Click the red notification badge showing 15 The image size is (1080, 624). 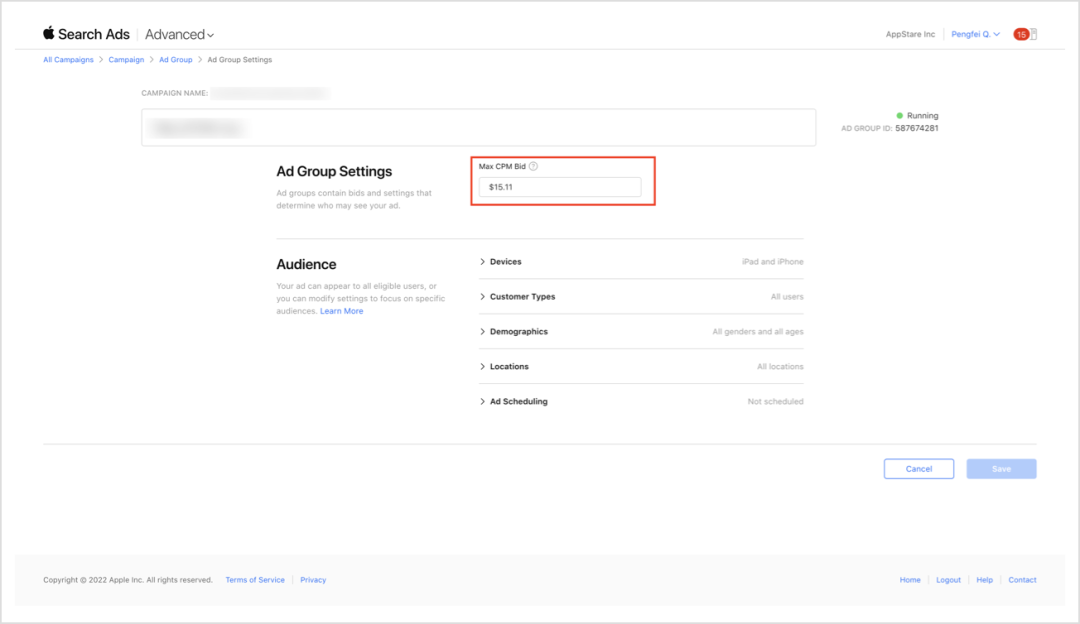pyautogui.click(x=1021, y=34)
